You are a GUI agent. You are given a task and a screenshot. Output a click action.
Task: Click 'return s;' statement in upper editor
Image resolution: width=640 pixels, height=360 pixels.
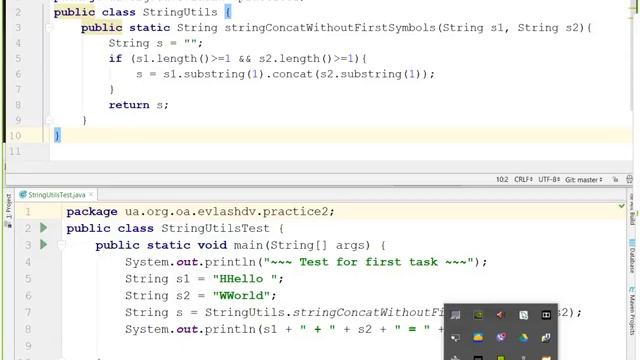pos(138,105)
